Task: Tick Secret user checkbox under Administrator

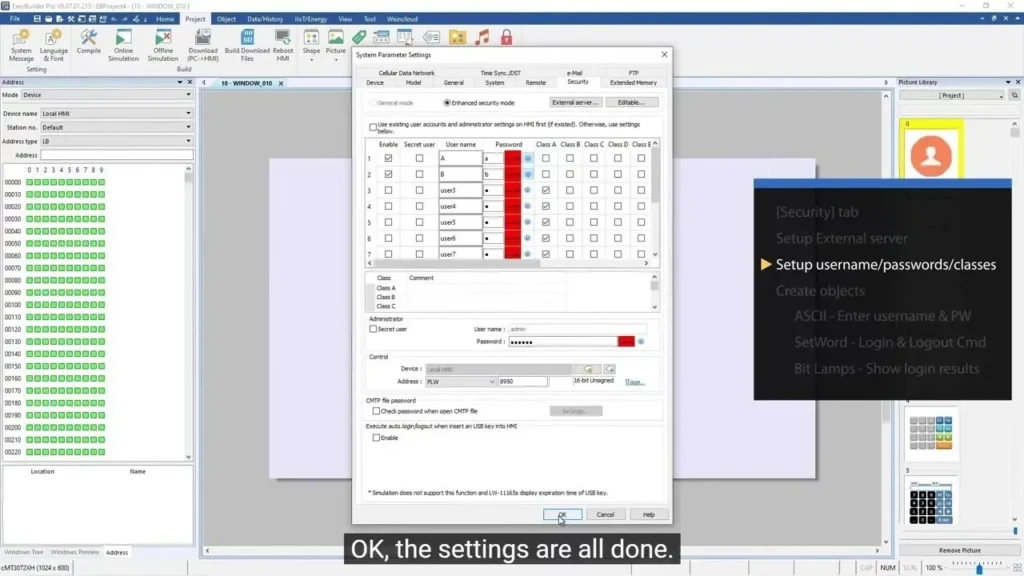Action: [x=373, y=329]
